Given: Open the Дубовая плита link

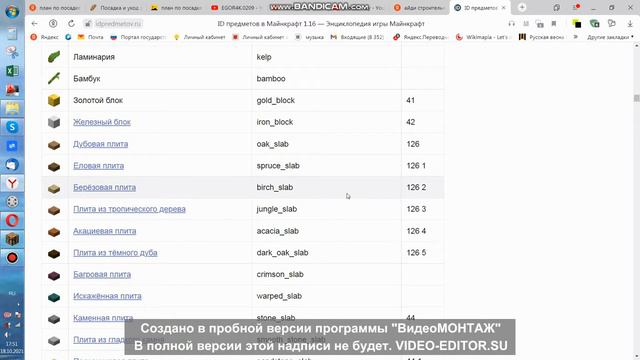Looking at the screenshot, I should tap(100, 144).
